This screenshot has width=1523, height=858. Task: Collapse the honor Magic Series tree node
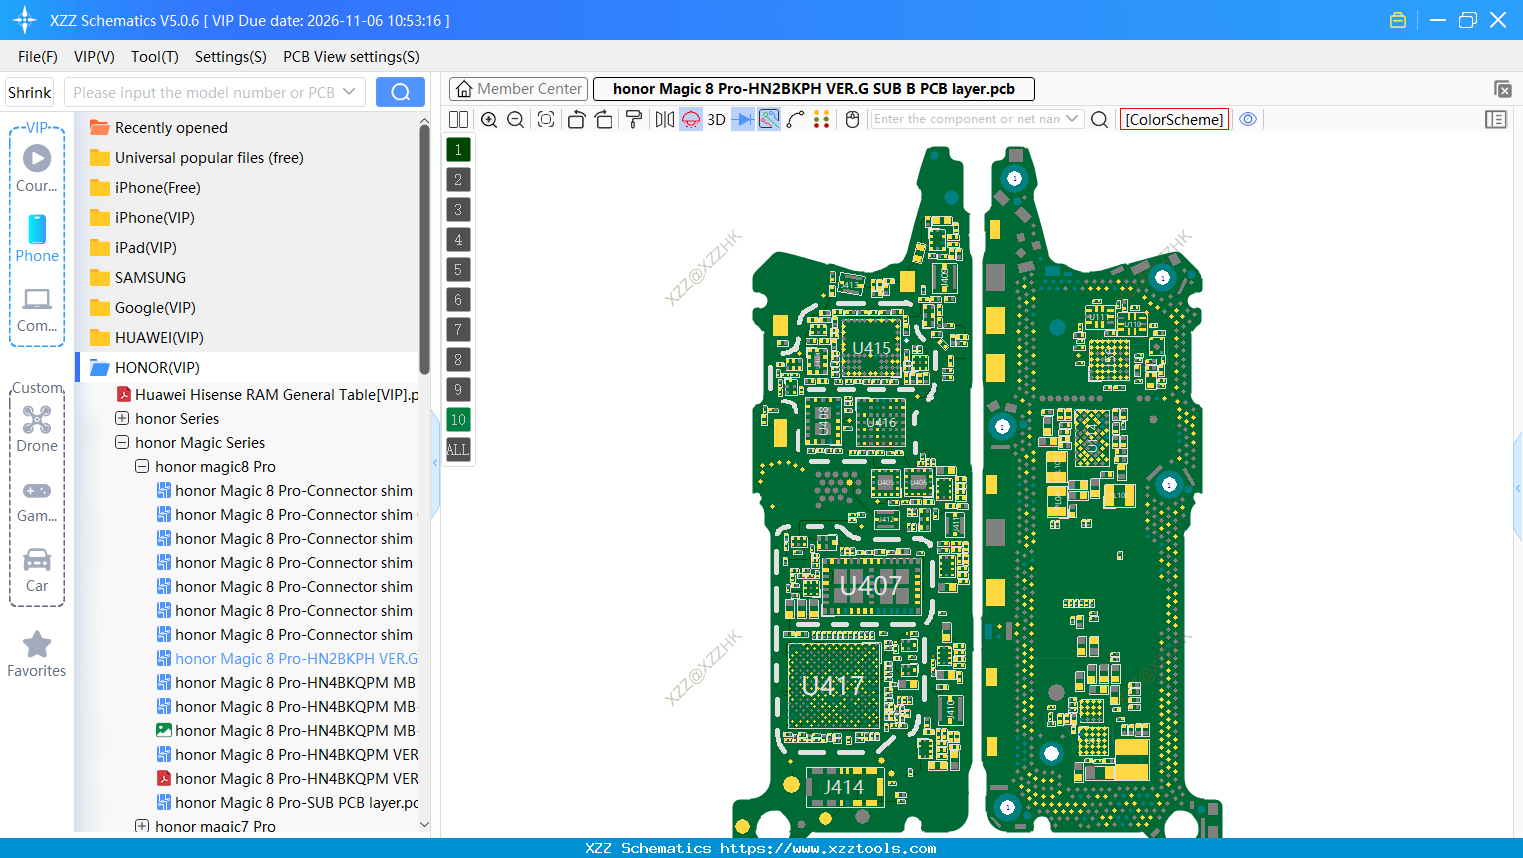(x=121, y=442)
